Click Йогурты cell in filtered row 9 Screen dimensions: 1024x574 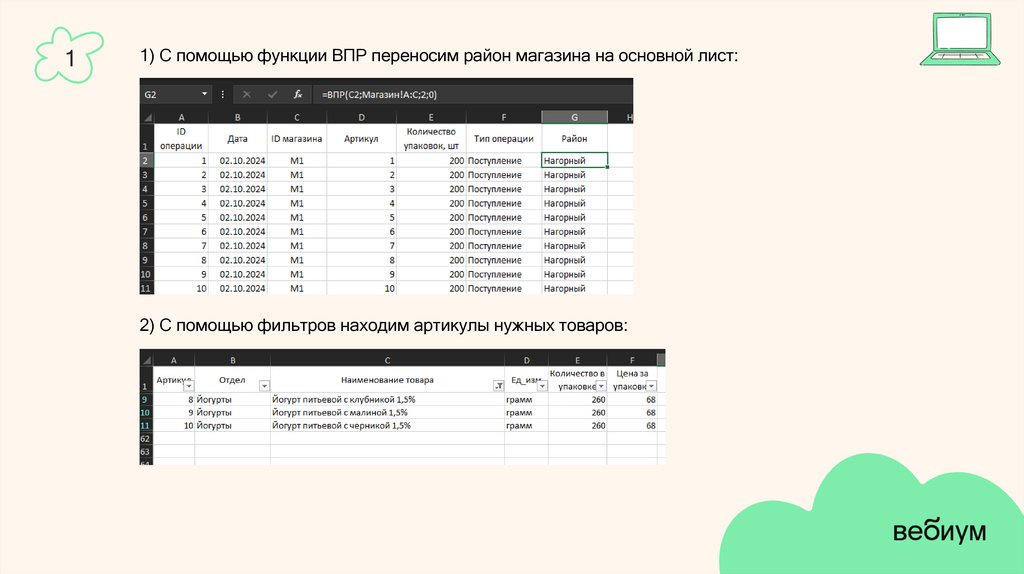point(232,399)
